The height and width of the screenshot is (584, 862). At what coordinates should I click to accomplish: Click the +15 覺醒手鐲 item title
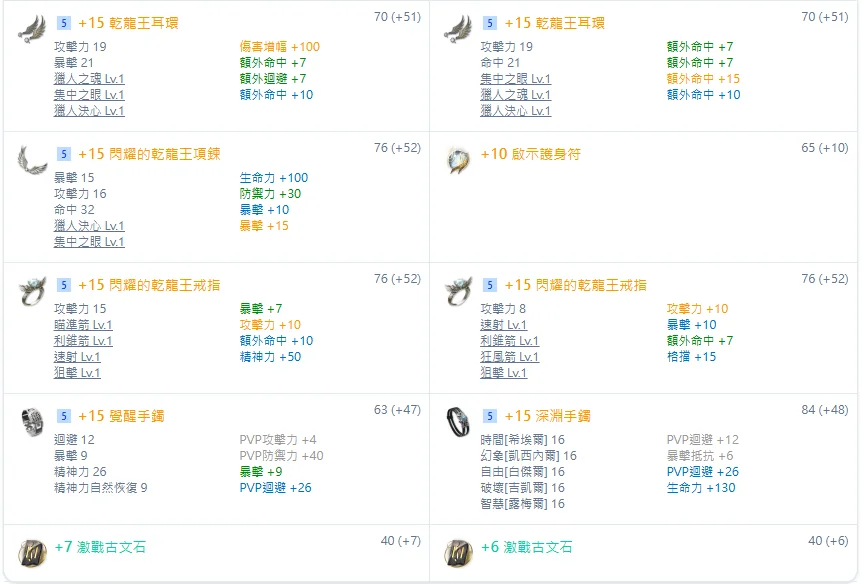tap(121, 416)
